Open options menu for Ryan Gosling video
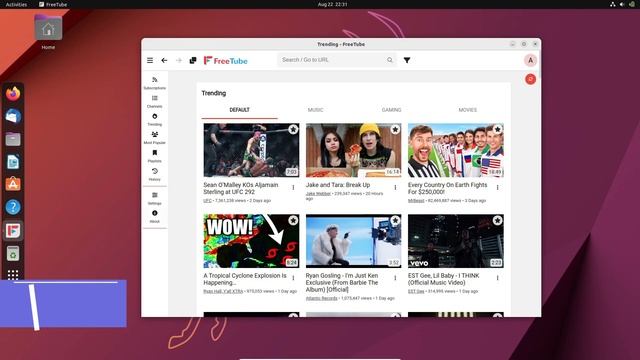 pos(395,278)
